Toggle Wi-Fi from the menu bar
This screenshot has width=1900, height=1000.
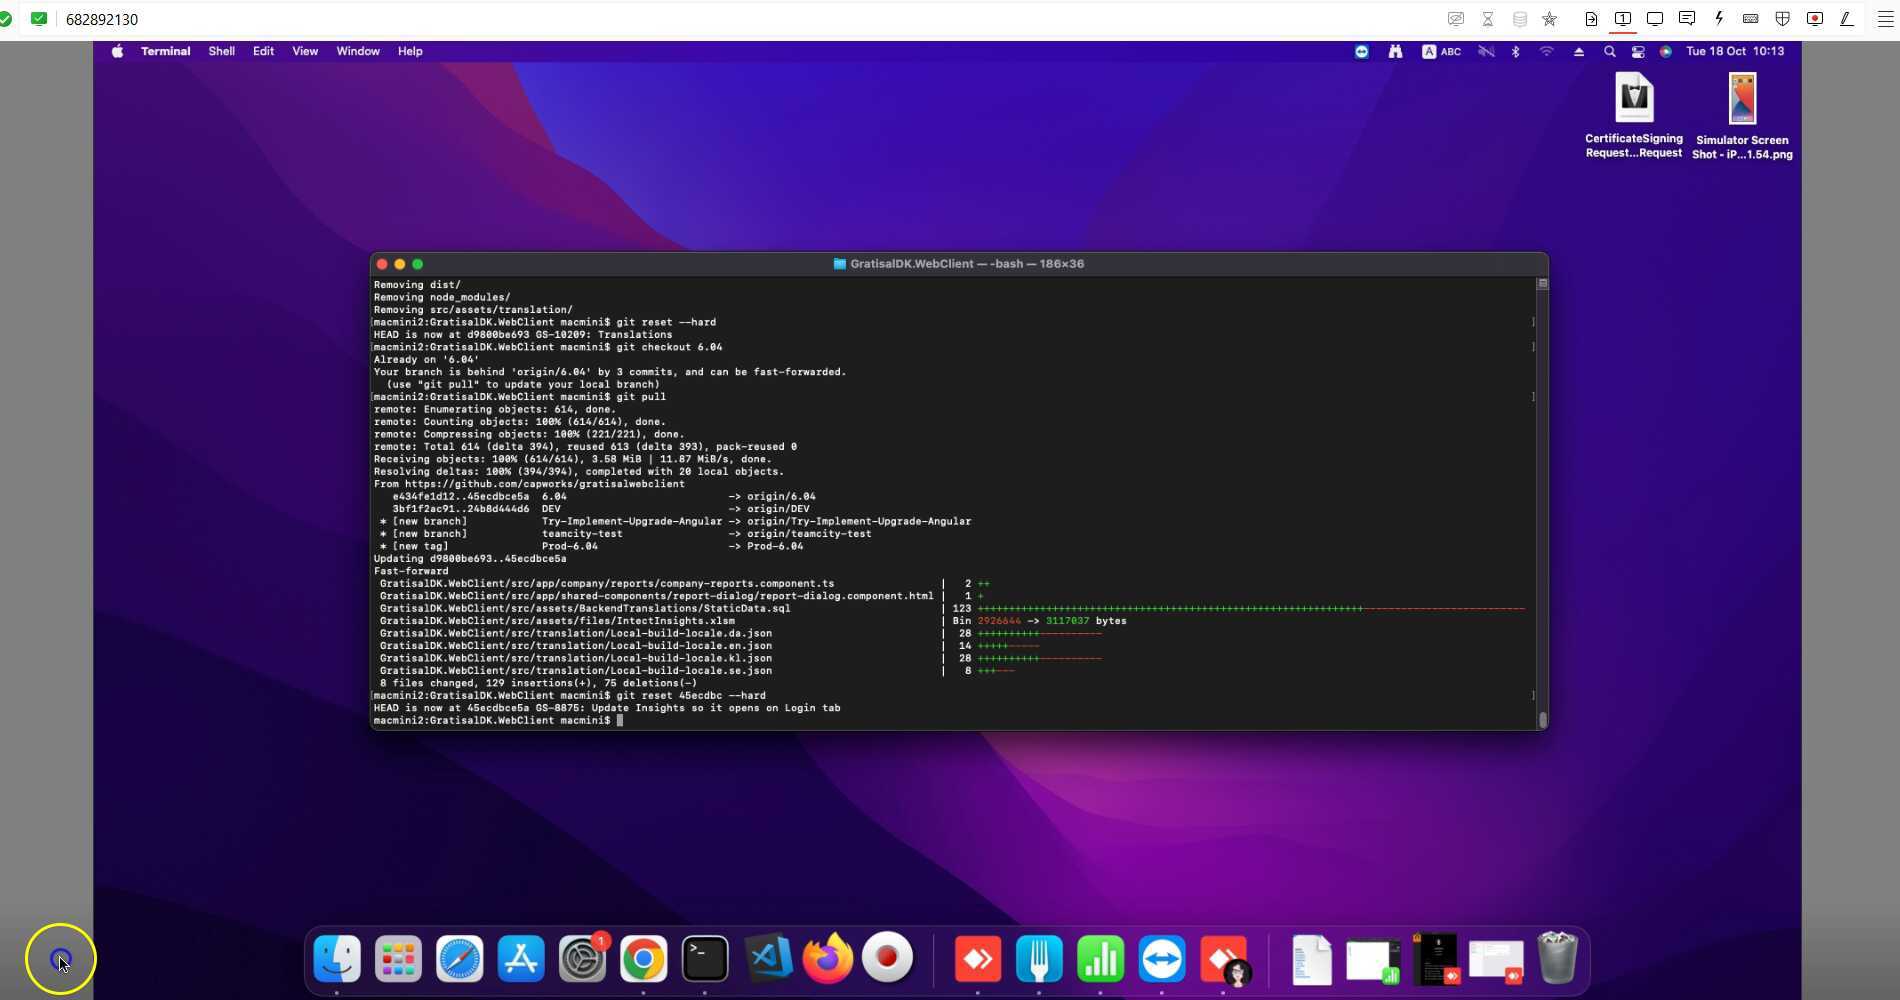tap(1546, 51)
